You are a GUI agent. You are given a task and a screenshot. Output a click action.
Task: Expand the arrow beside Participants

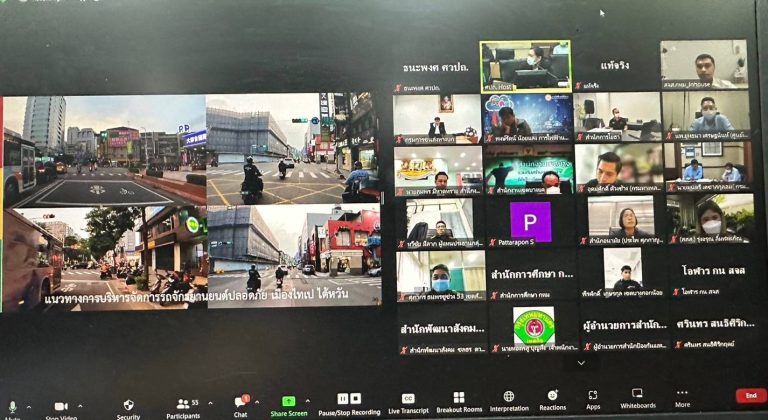[x=211, y=403]
